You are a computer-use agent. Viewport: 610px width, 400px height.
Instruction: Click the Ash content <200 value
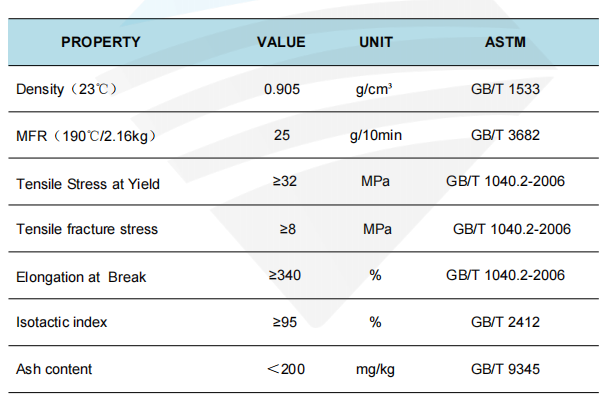click(x=286, y=369)
